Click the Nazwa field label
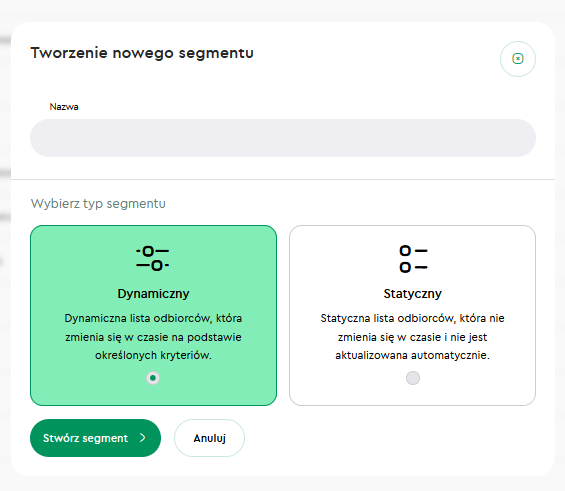The height and width of the screenshot is (491, 565). click(64, 107)
